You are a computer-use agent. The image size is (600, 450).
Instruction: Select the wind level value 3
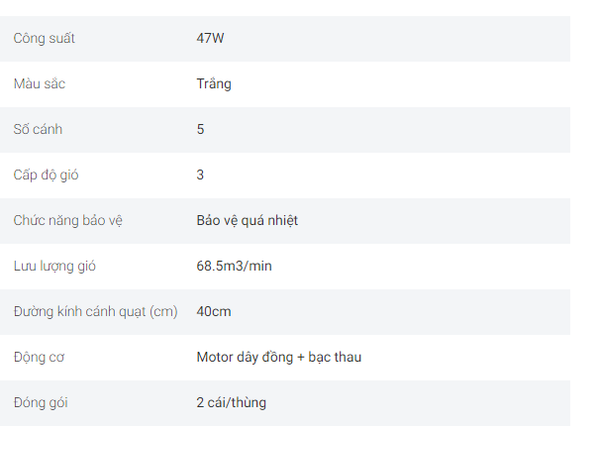(200, 175)
